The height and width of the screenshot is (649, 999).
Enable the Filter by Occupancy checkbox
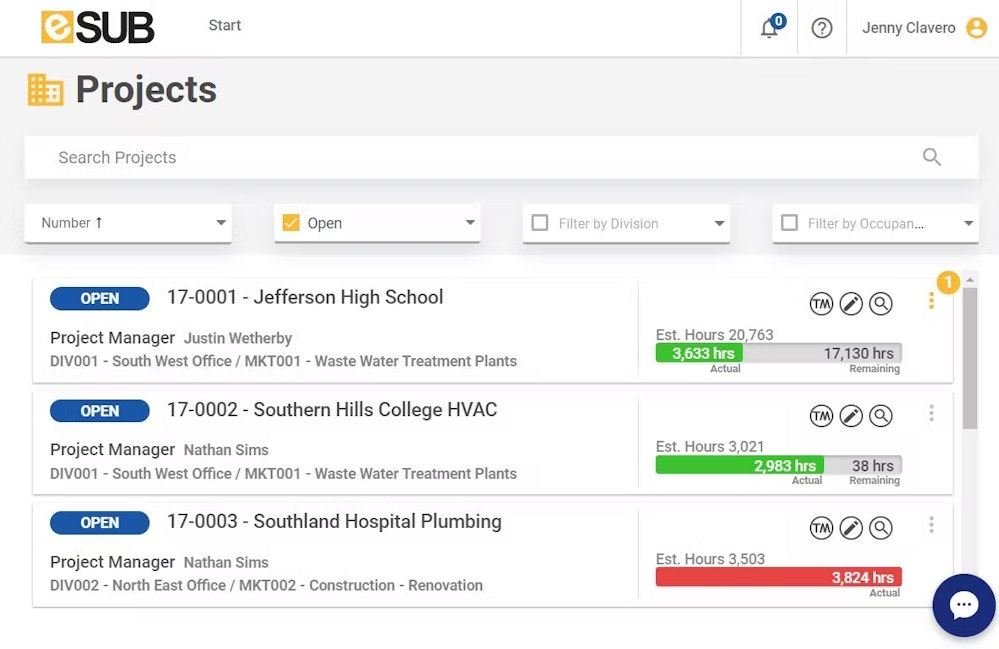789,223
